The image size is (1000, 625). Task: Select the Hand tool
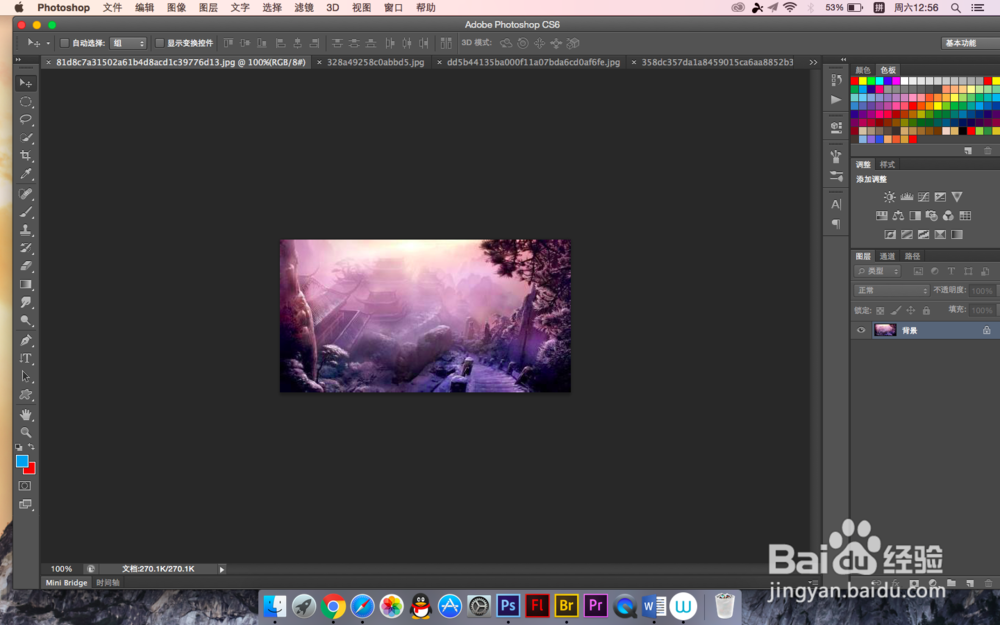point(26,415)
